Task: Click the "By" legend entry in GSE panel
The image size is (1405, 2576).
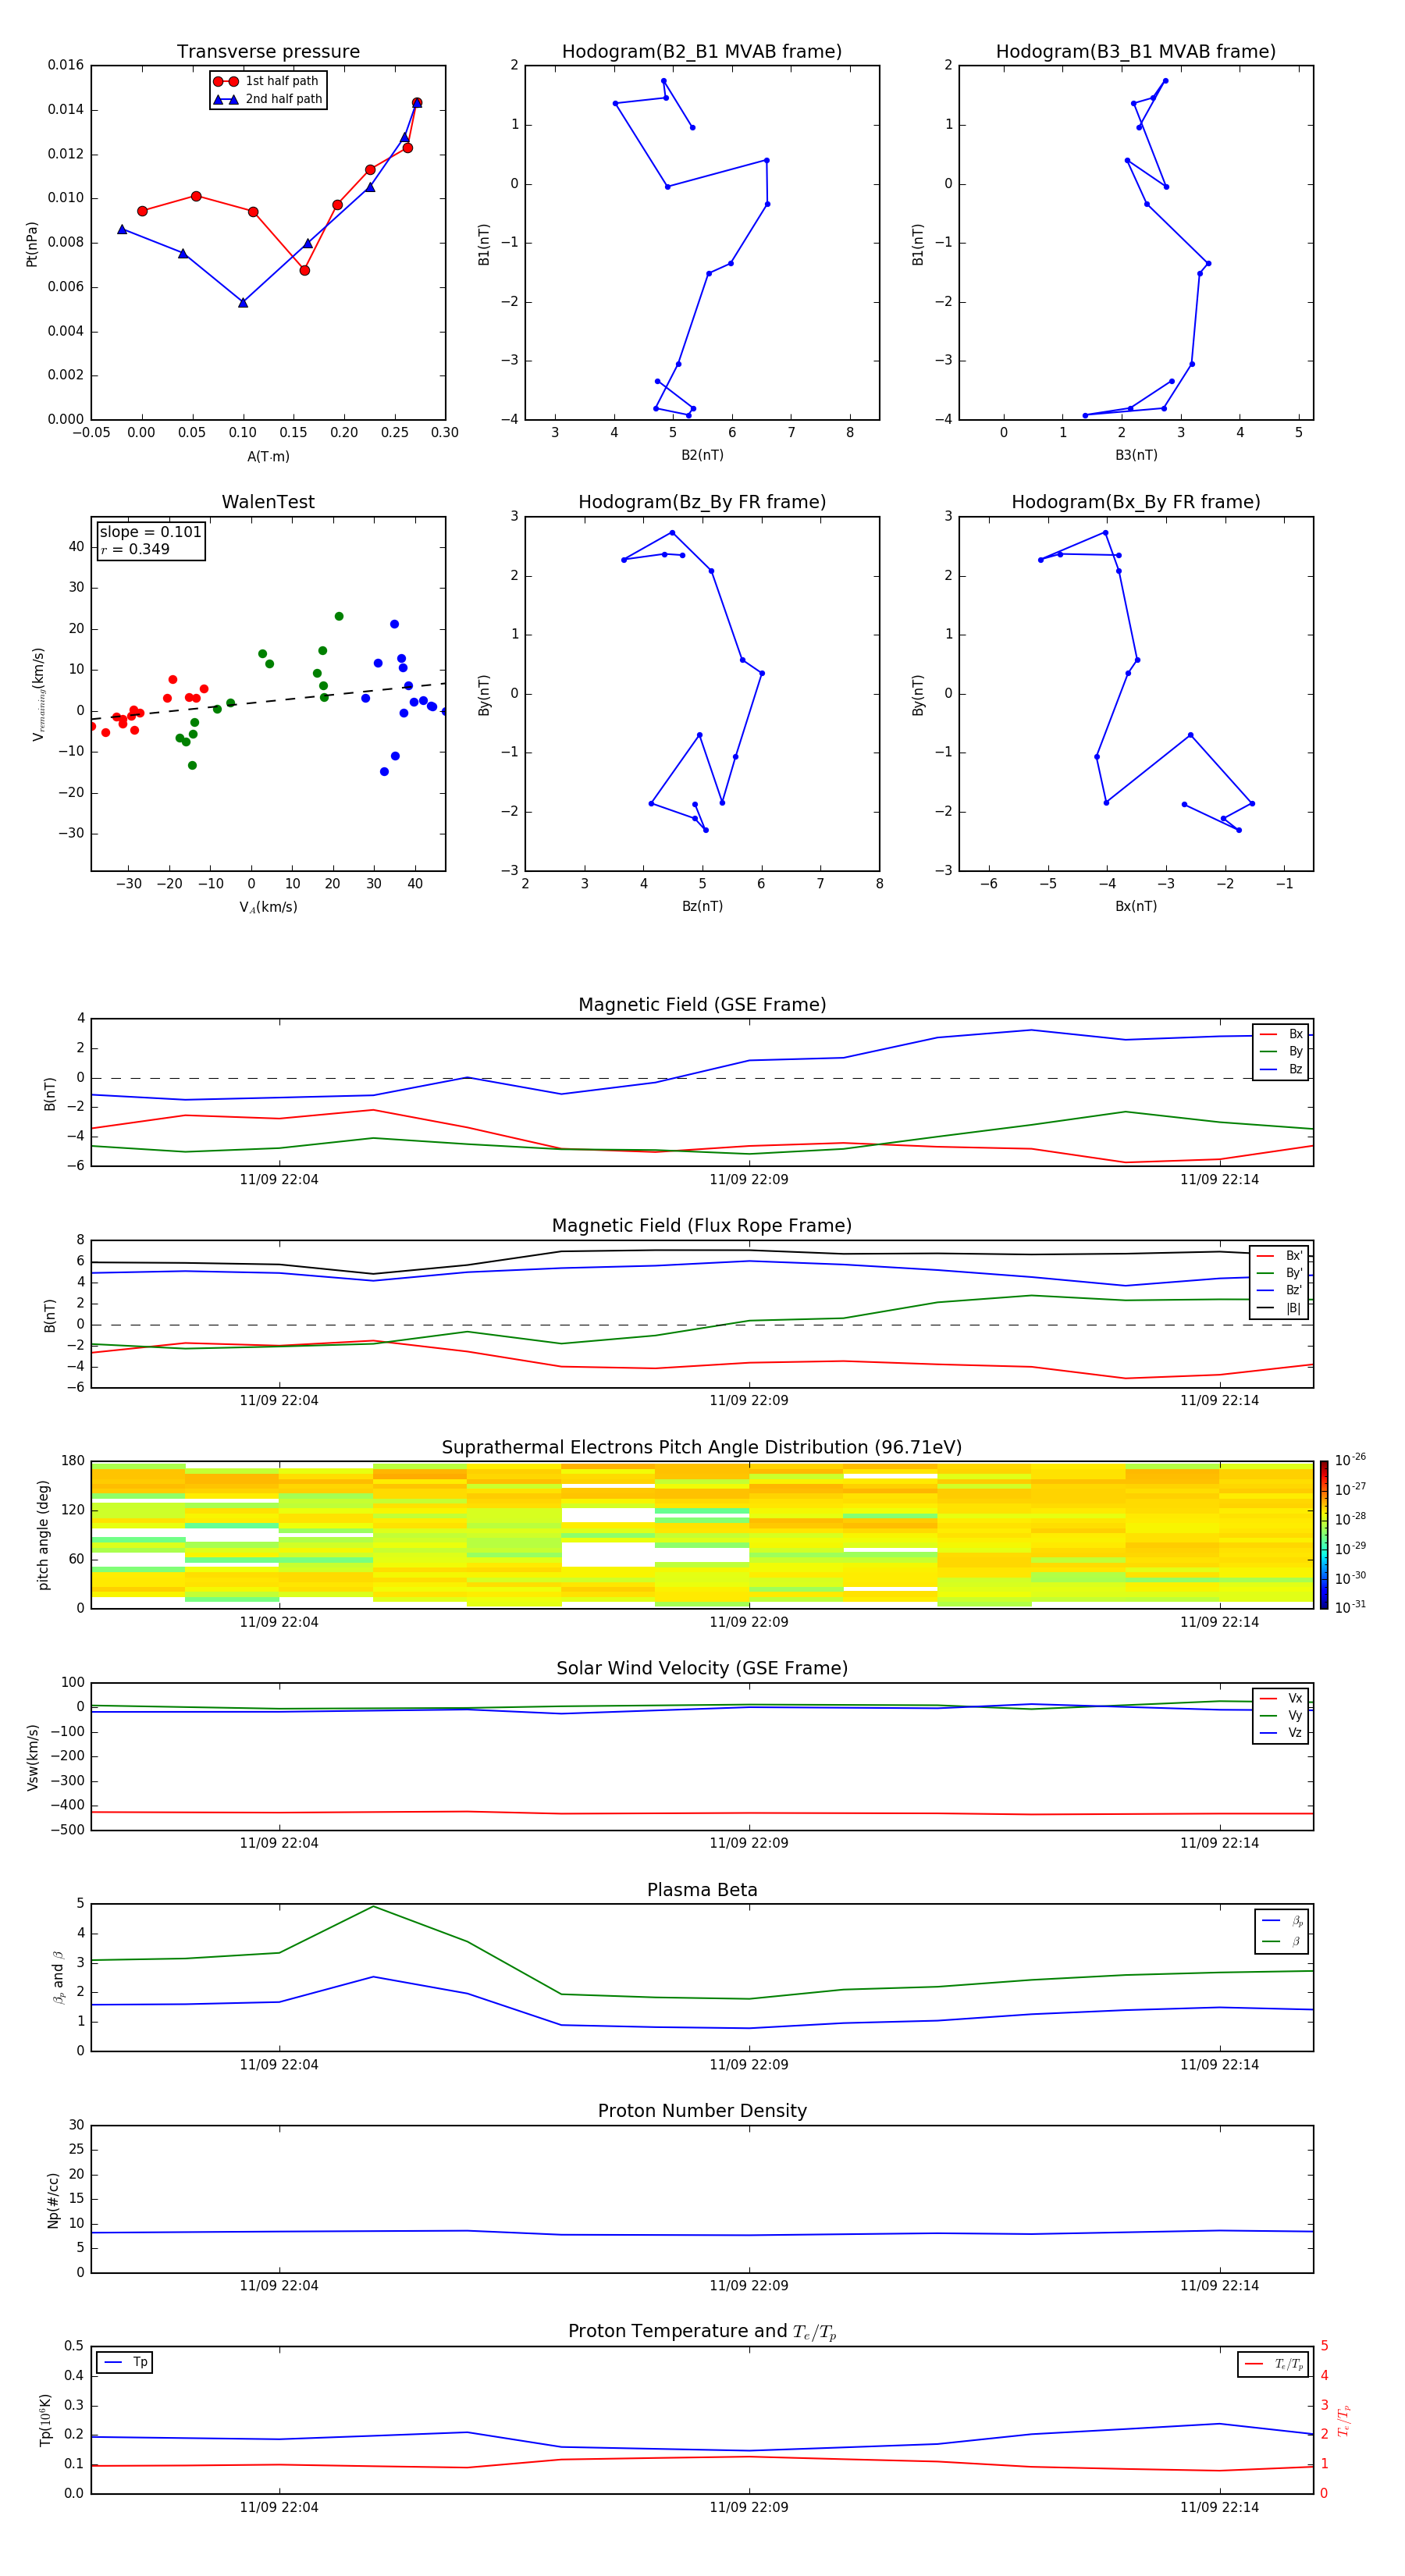Action: (1281, 1051)
